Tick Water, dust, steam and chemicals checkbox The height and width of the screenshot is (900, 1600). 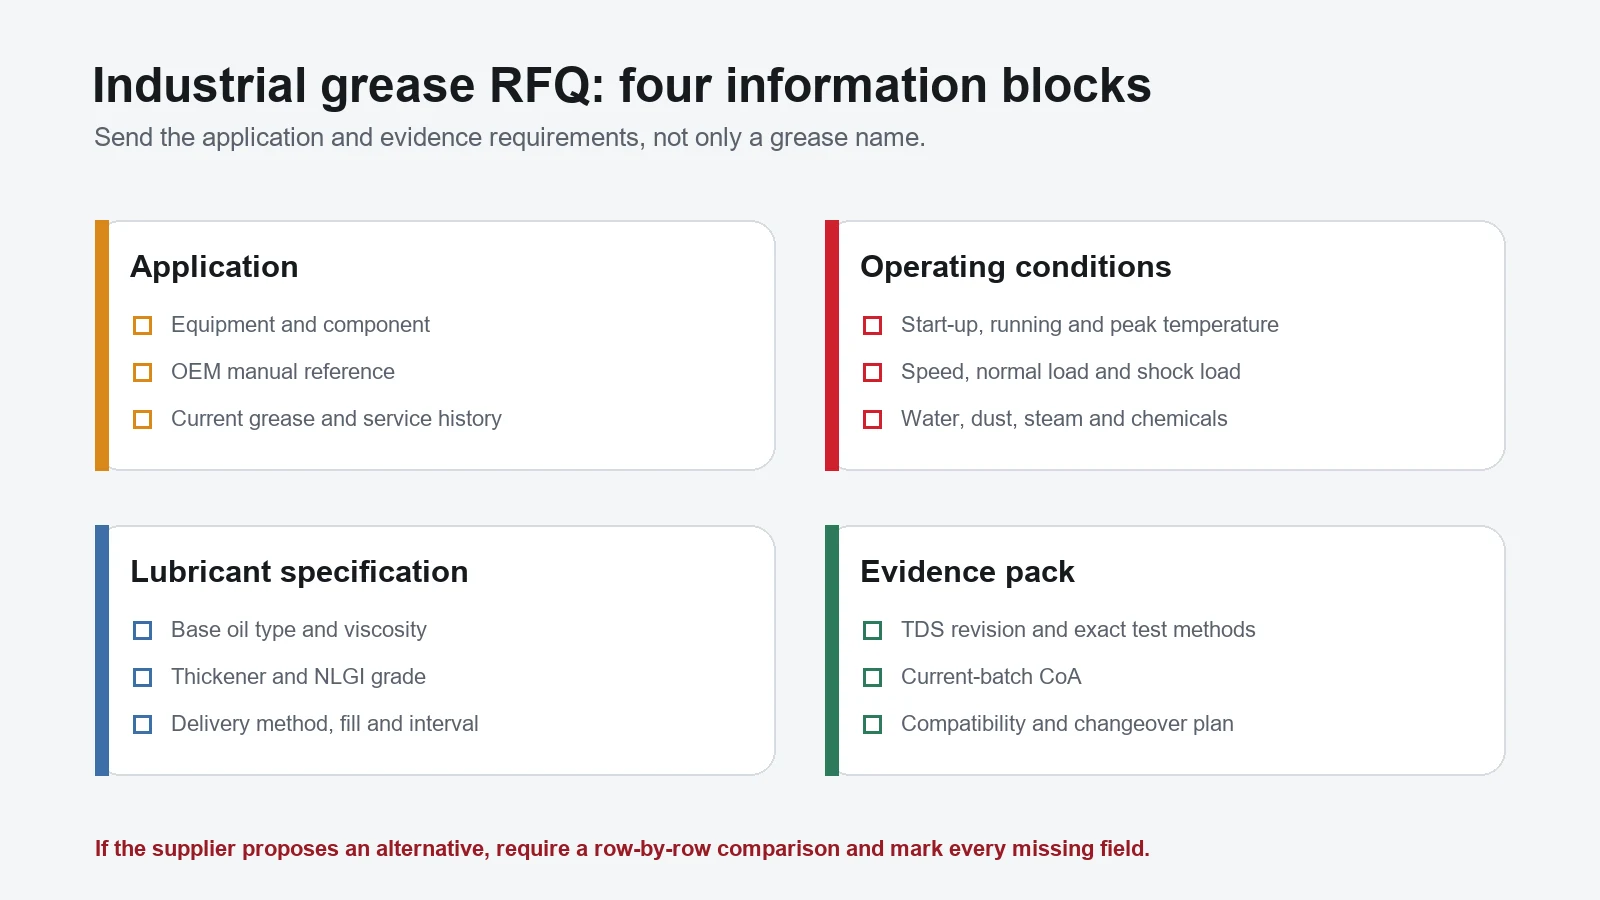[x=873, y=420]
